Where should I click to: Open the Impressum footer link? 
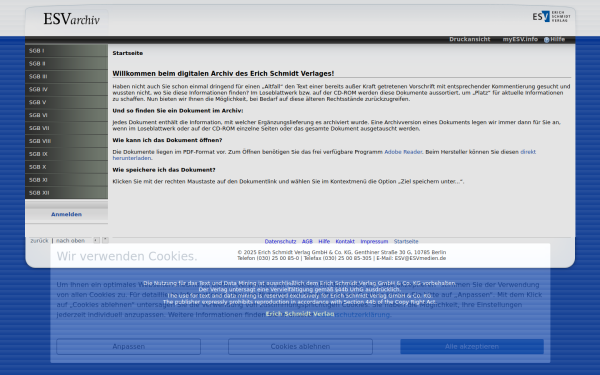[374, 241]
